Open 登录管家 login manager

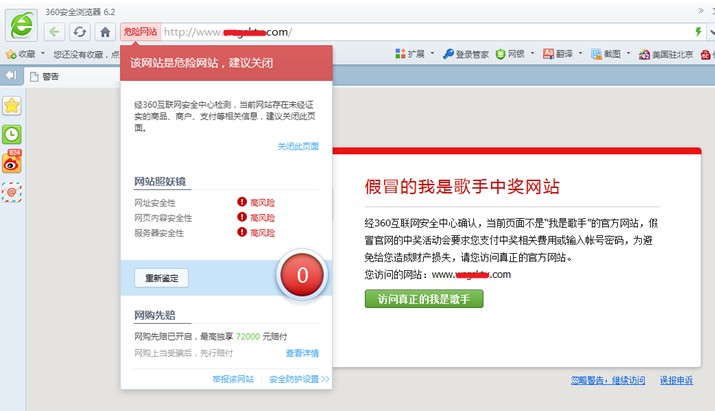pyautogui.click(x=466, y=54)
